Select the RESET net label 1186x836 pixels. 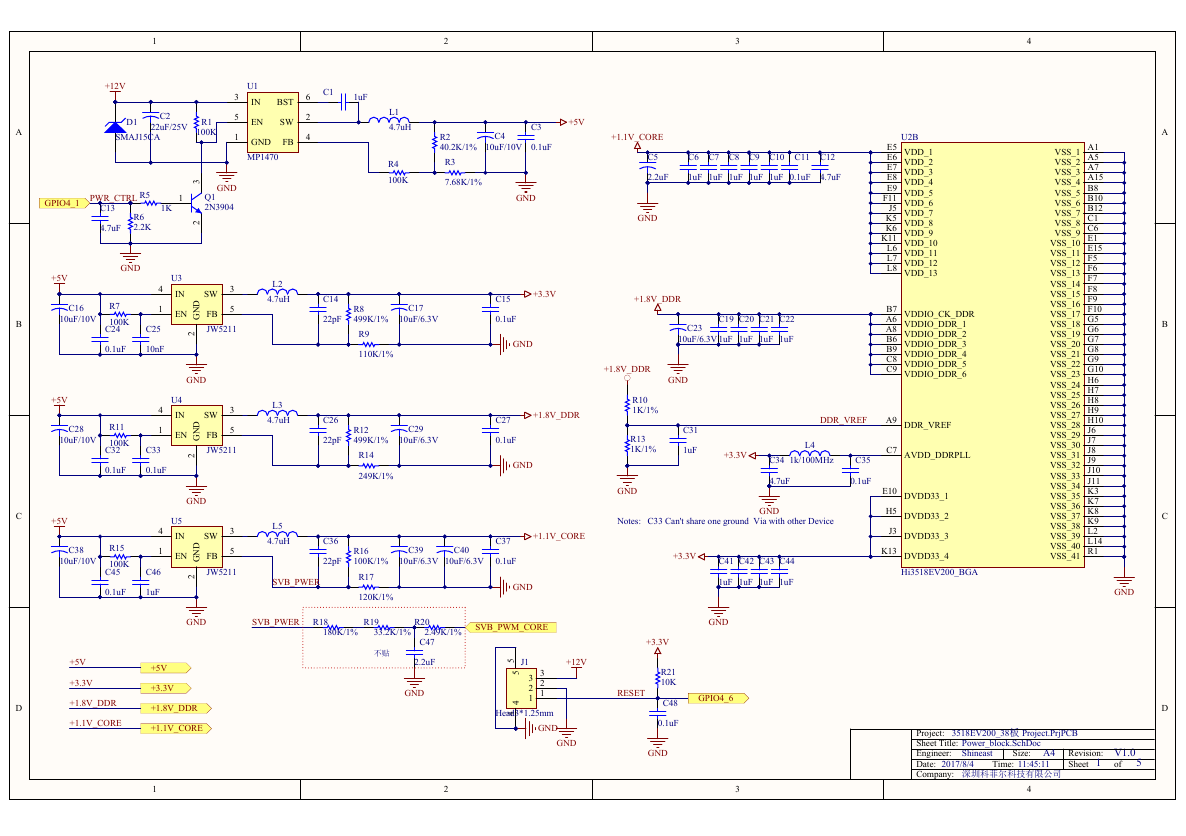(x=631, y=693)
